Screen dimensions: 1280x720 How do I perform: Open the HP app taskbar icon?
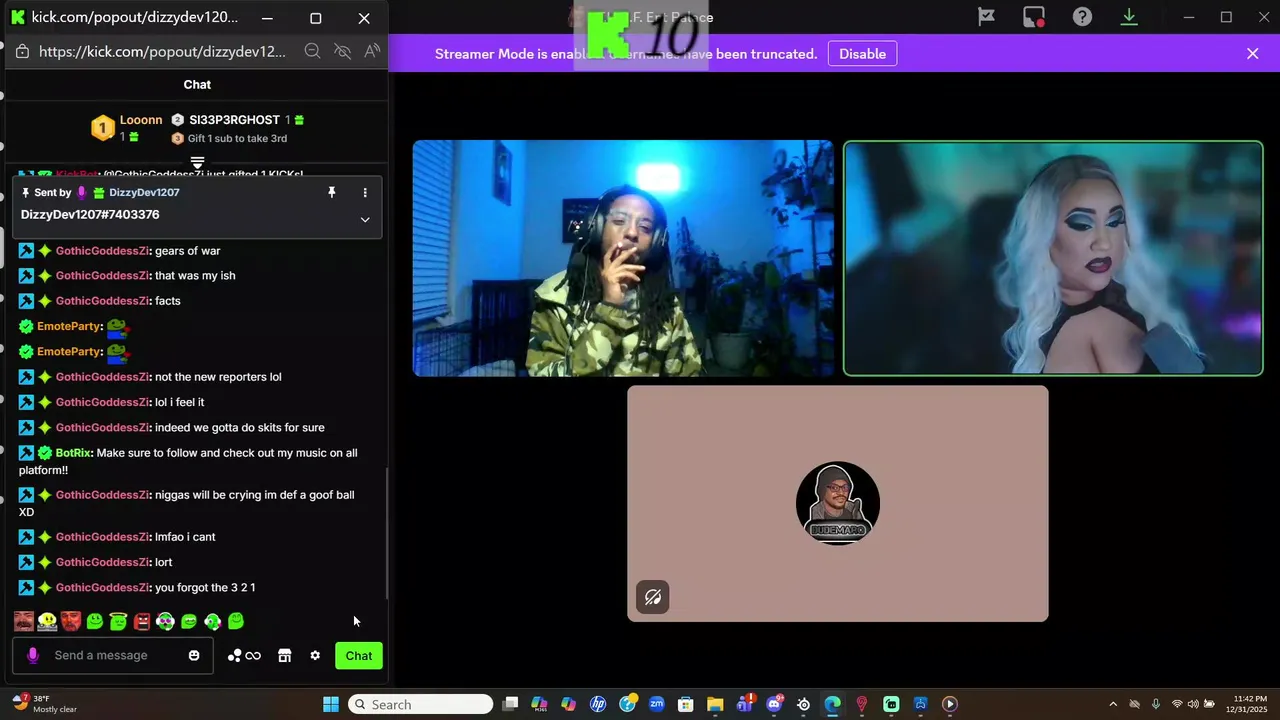(x=598, y=704)
